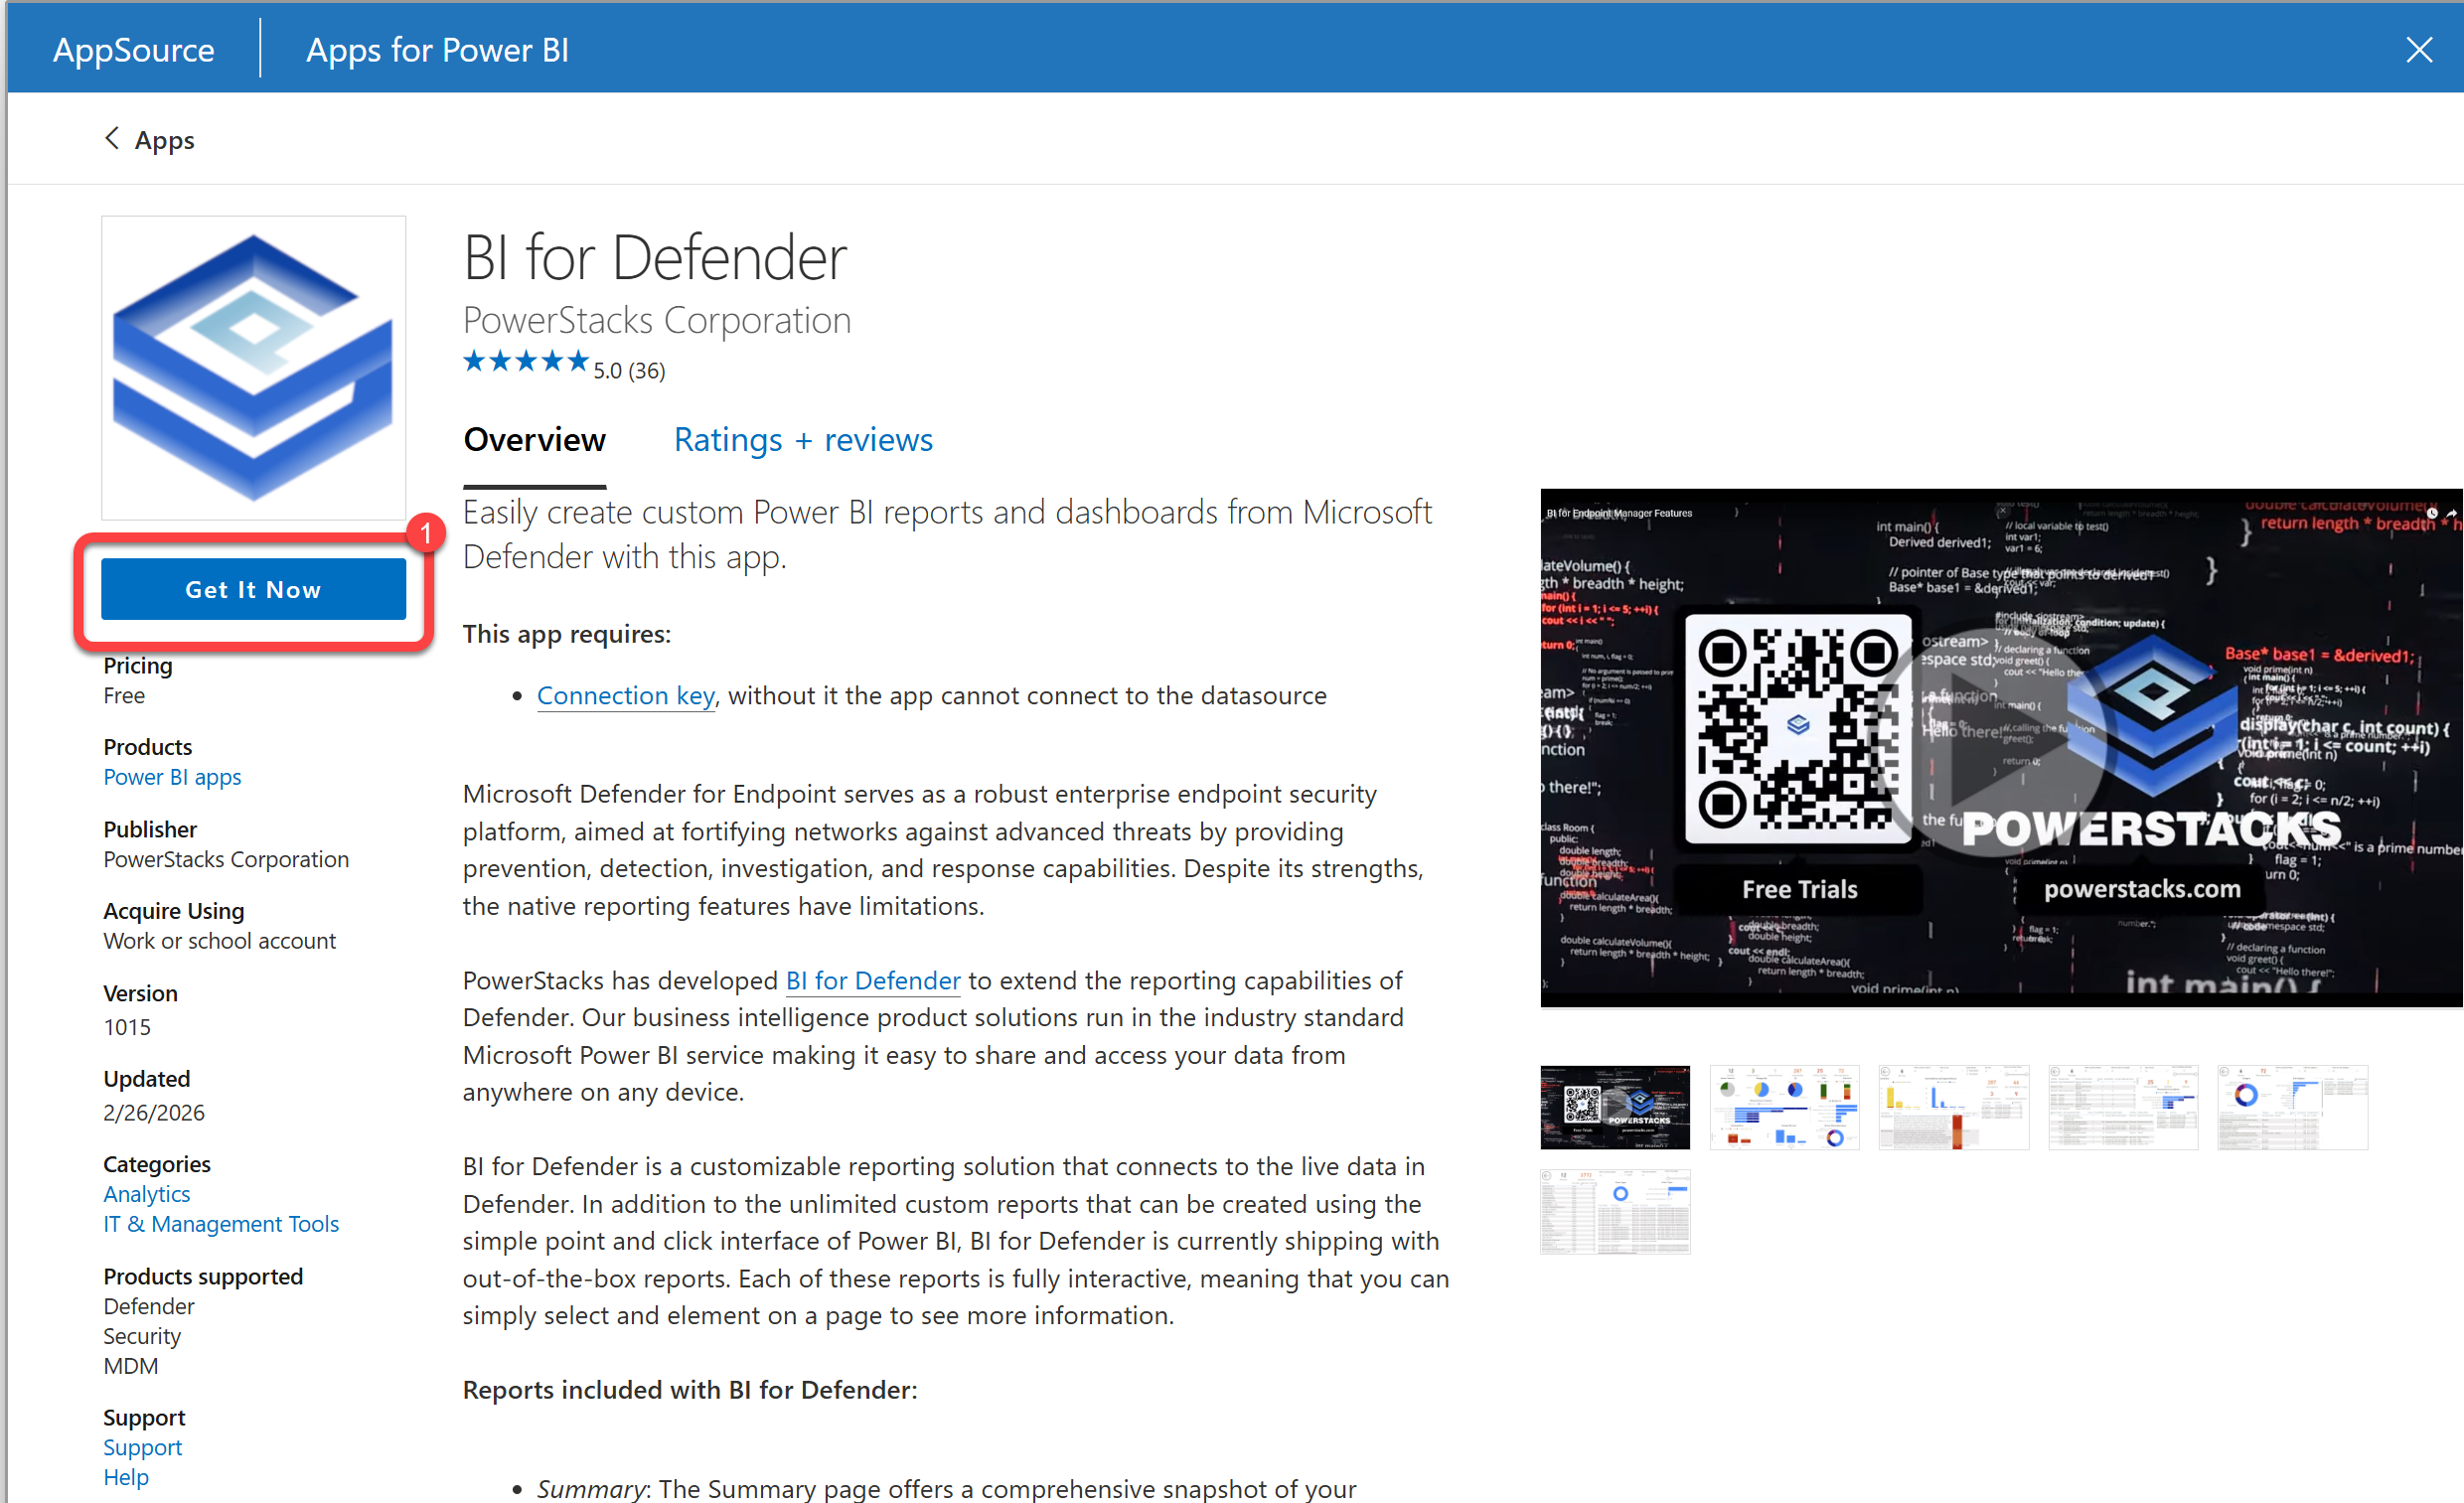Select the sixth screenshot thumbnail on second row
This screenshot has width=2464, height=1503.
pos(1615,1212)
